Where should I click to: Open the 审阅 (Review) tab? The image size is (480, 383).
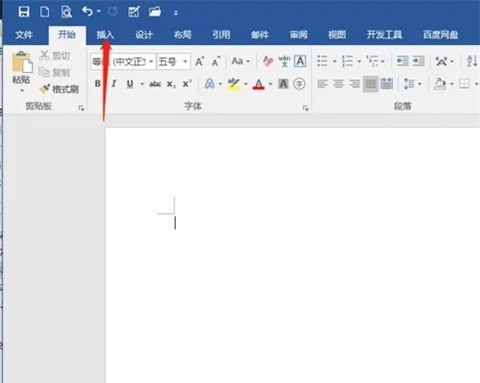click(298, 35)
